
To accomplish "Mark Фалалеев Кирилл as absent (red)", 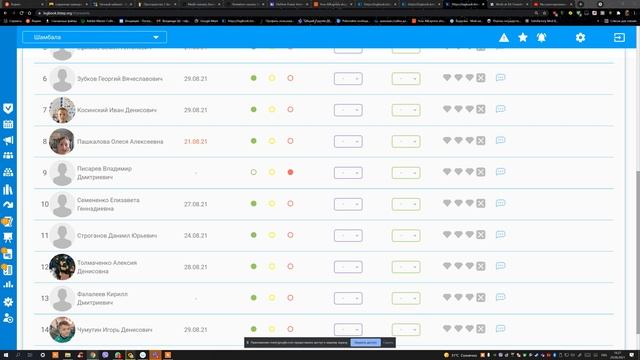I will pos(290,298).
